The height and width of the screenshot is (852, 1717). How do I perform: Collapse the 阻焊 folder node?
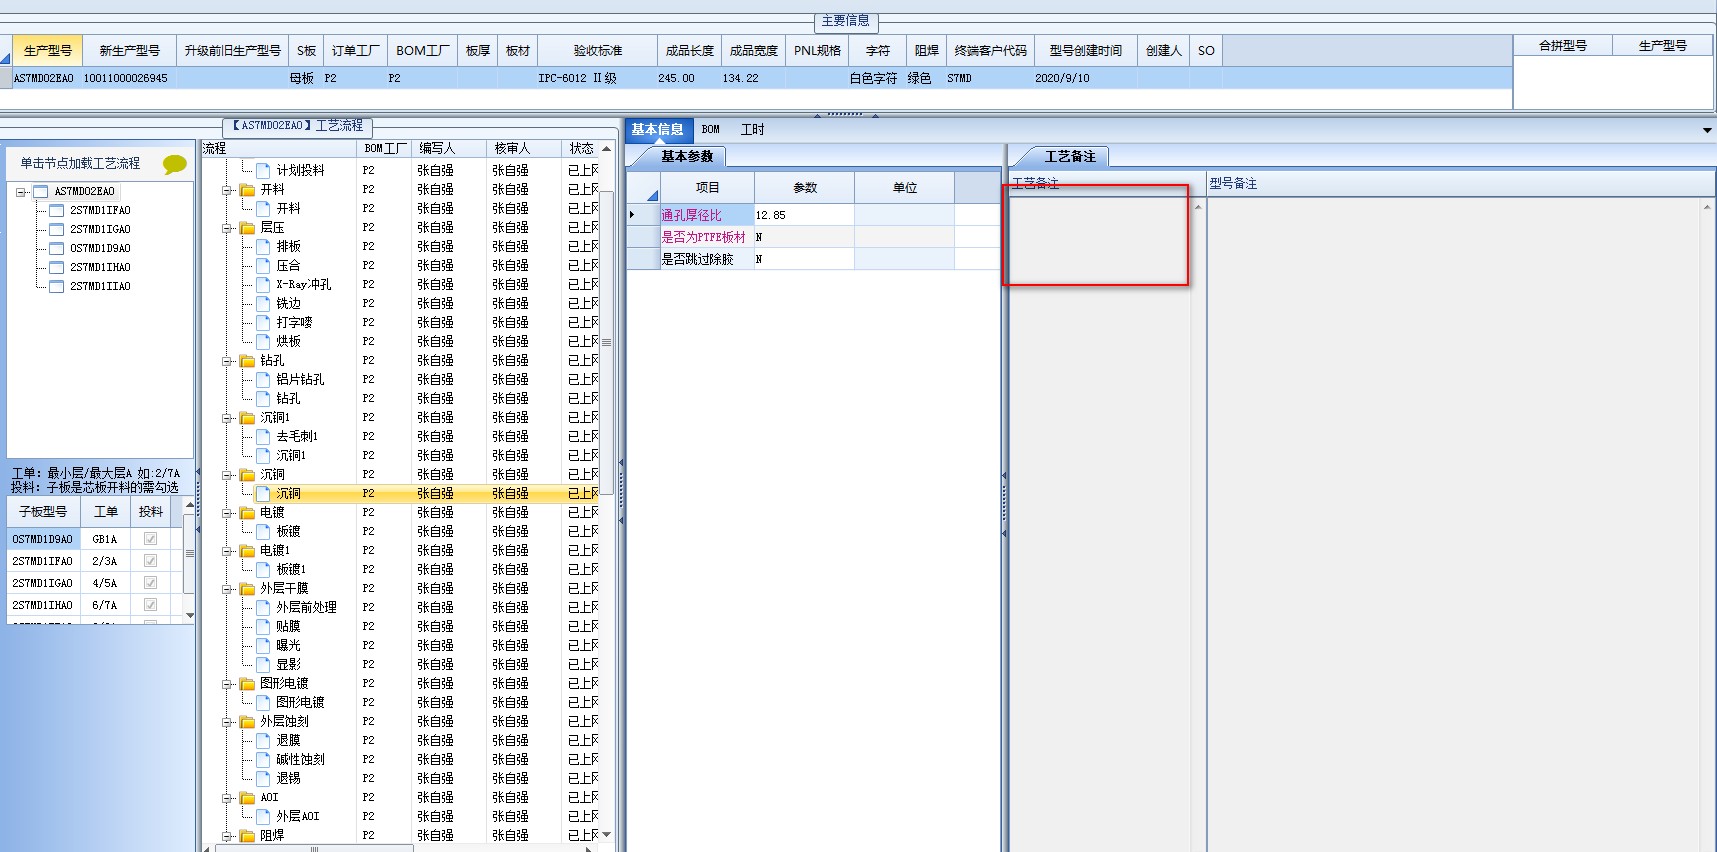coord(227,836)
